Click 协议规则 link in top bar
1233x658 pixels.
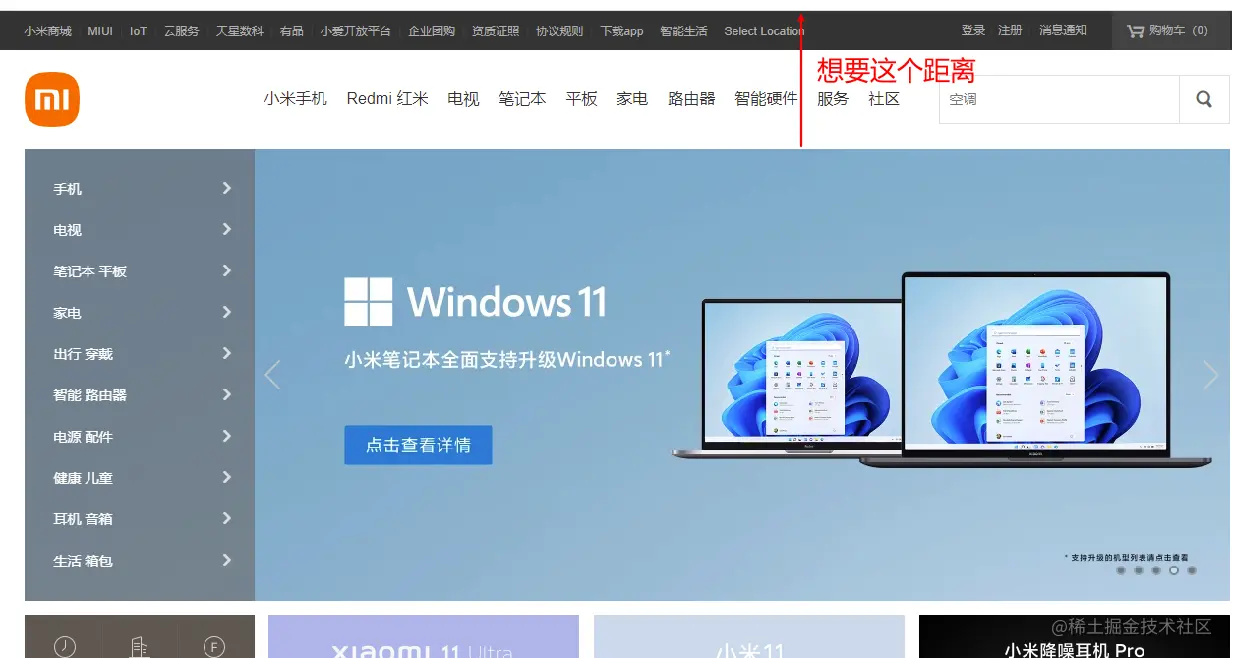560,31
